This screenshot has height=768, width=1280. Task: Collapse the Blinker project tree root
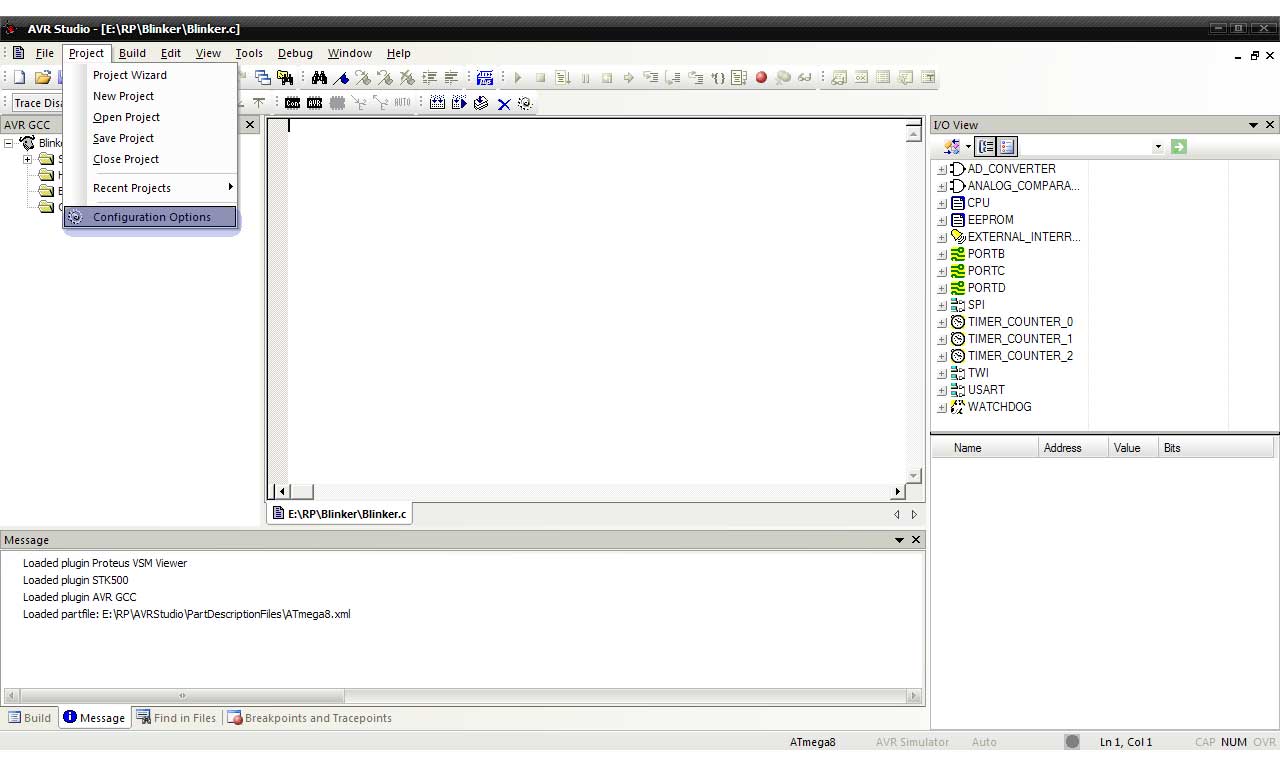click(x=9, y=144)
